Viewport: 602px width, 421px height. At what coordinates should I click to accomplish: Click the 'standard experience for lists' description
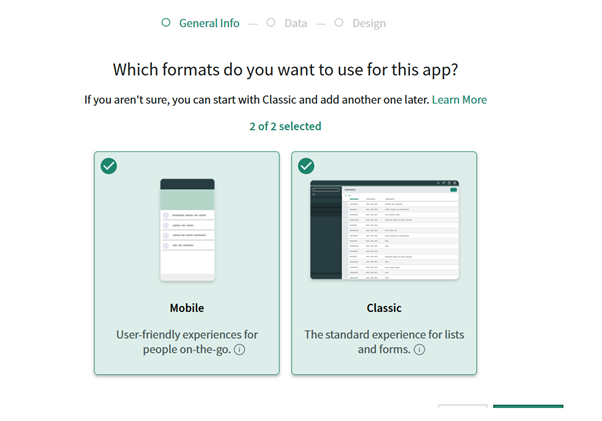(384, 334)
